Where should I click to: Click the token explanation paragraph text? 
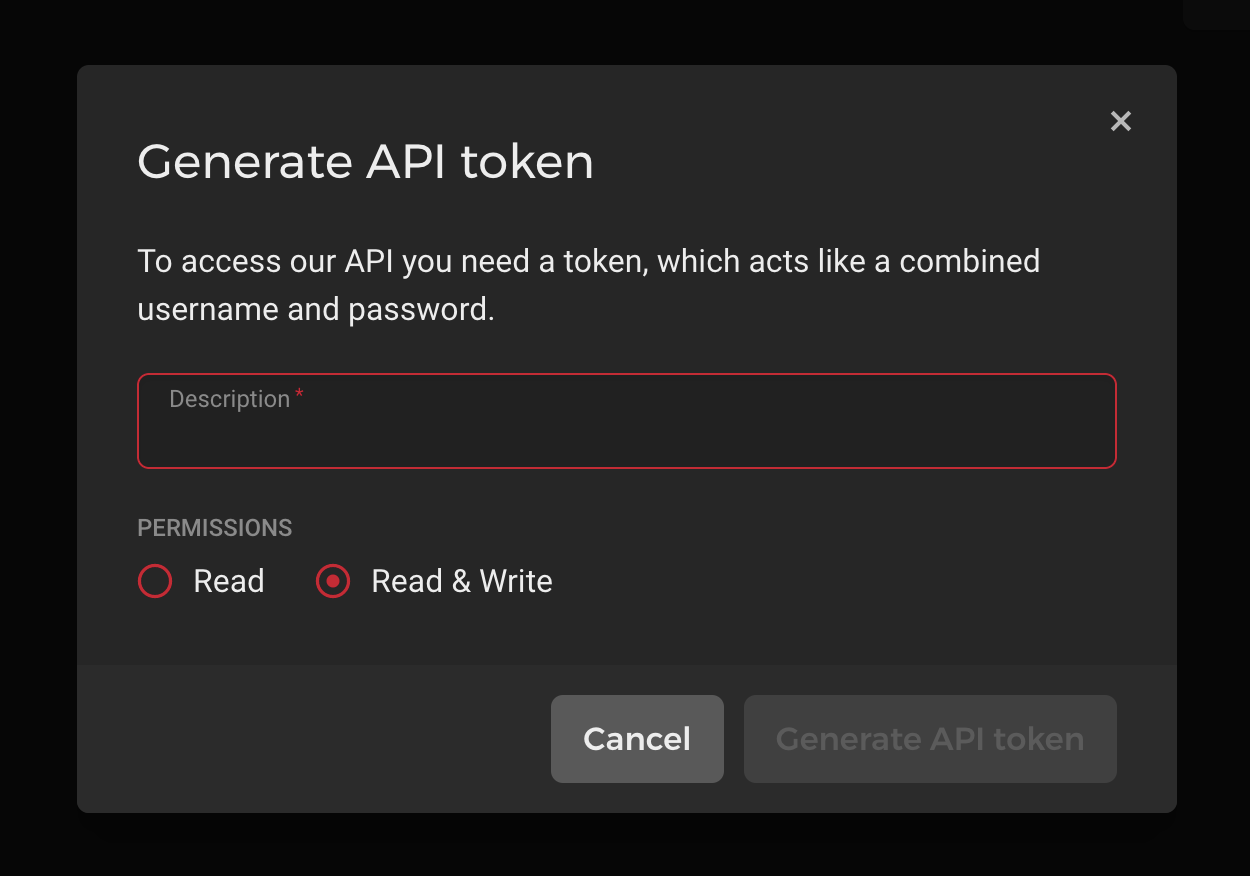(588, 284)
